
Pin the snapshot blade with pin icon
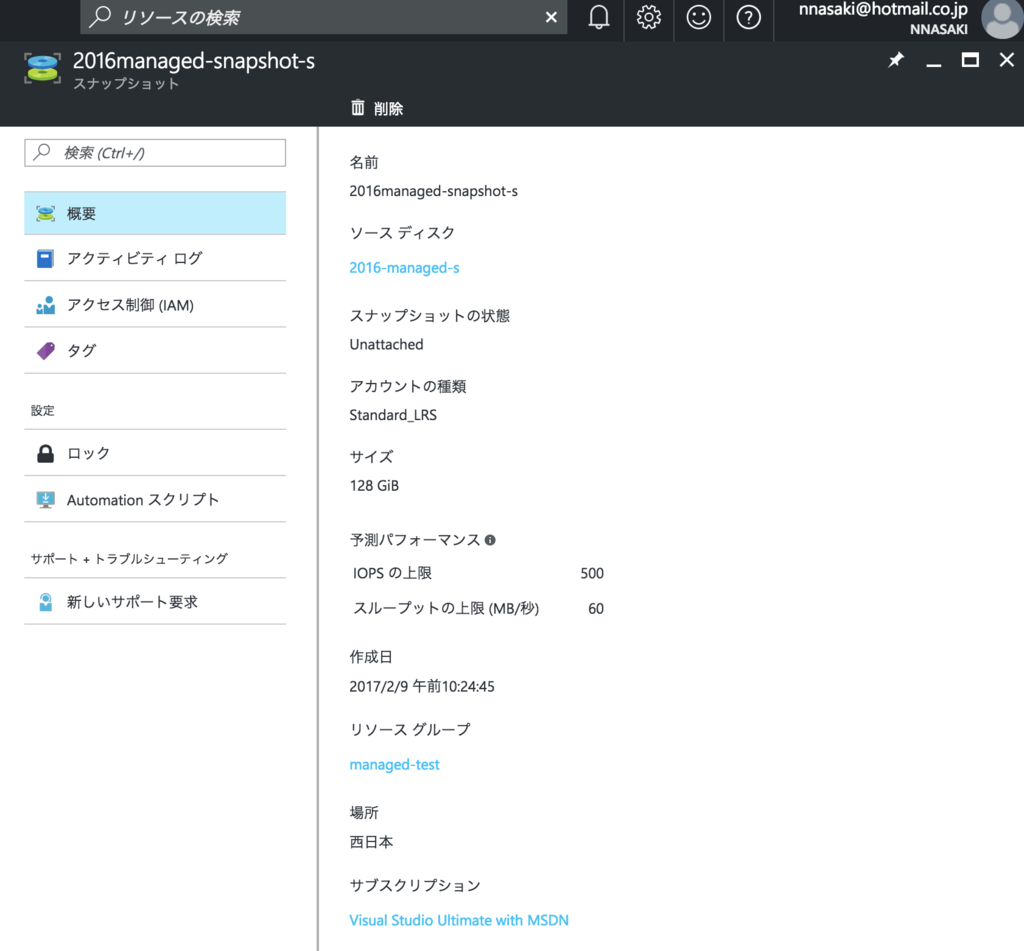pos(896,61)
